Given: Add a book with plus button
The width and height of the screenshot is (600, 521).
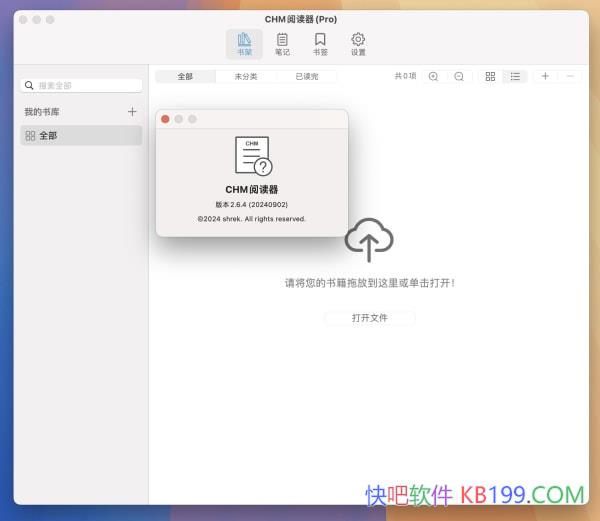Looking at the screenshot, I should tap(545, 76).
